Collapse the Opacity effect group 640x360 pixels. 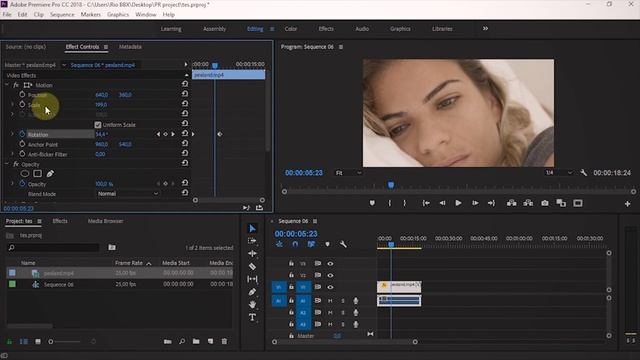[x=7, y=164]
